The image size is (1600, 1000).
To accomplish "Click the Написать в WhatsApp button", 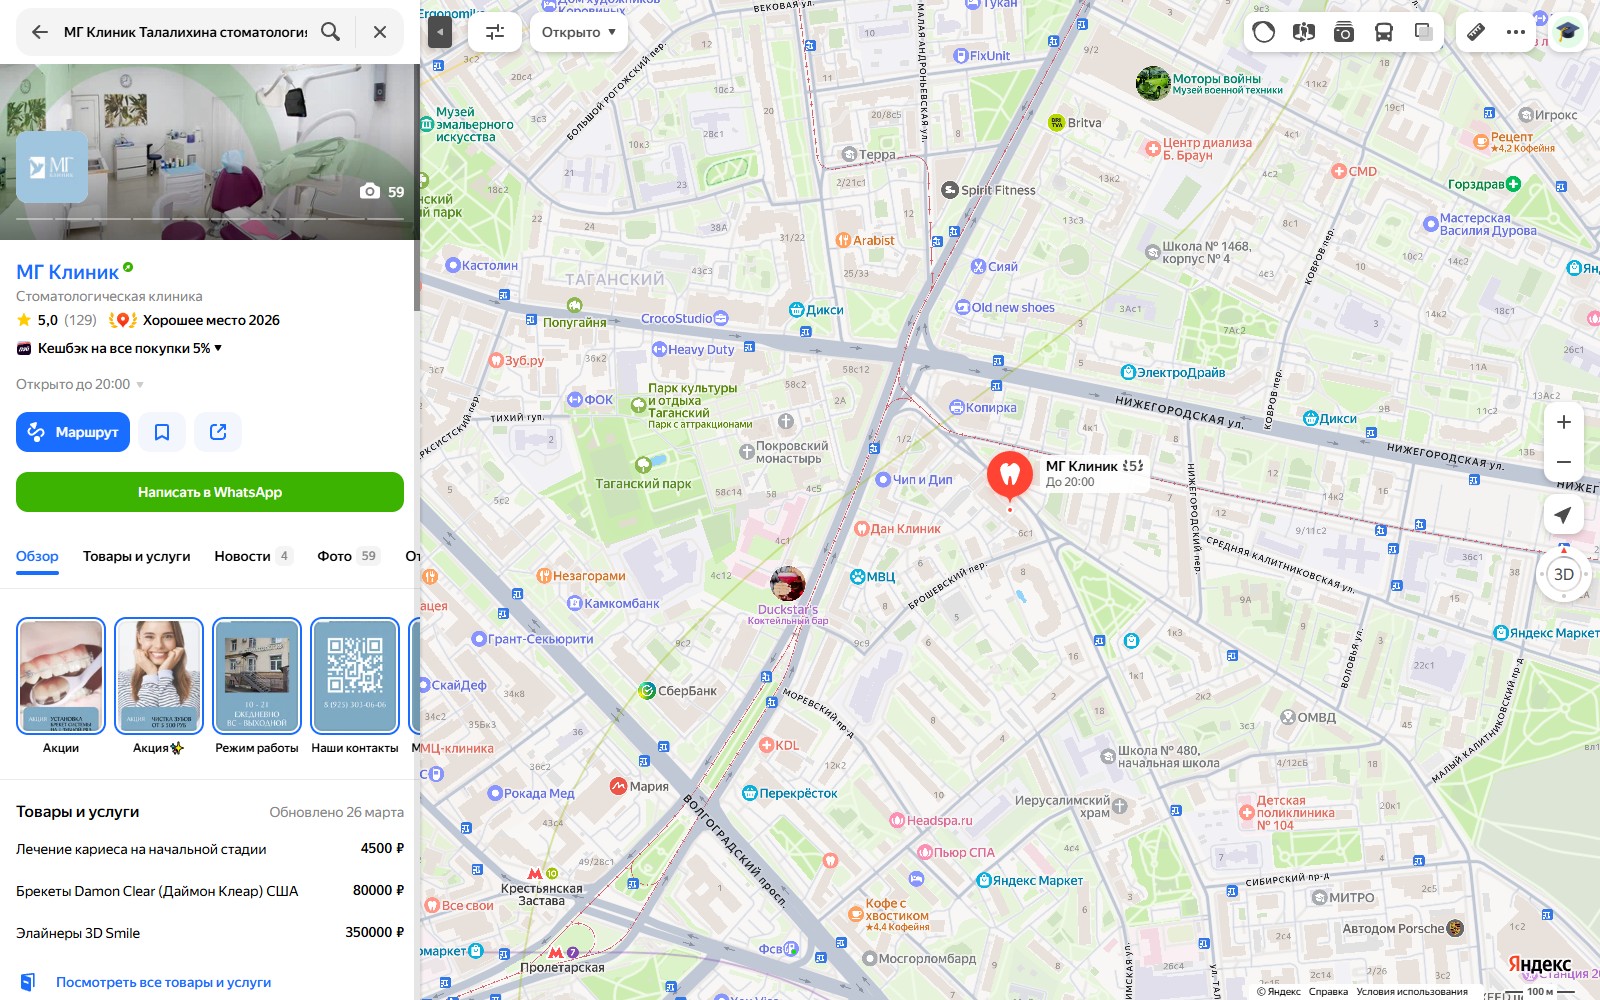I will click(210, 492).
